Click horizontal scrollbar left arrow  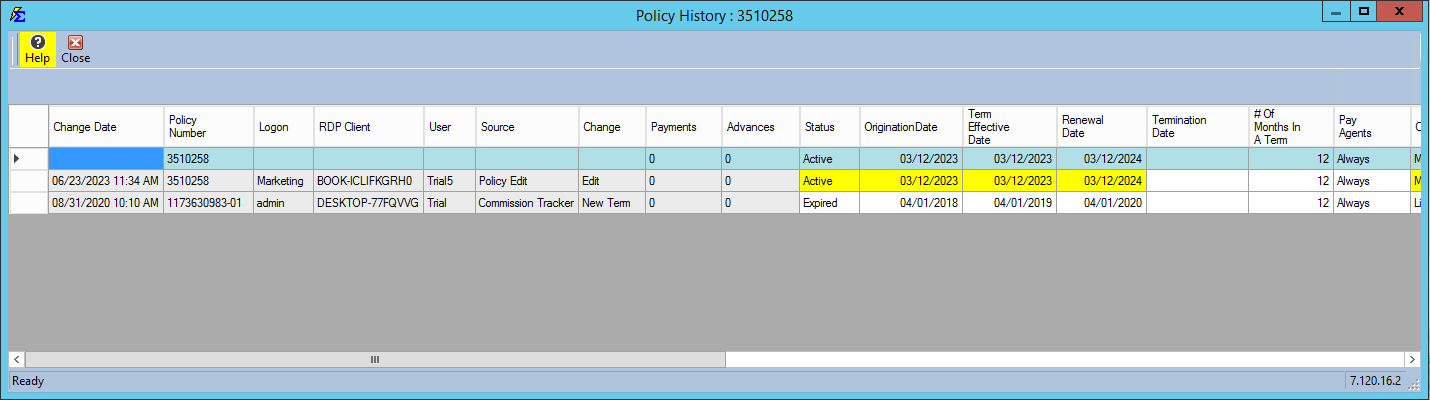(17, 359)
